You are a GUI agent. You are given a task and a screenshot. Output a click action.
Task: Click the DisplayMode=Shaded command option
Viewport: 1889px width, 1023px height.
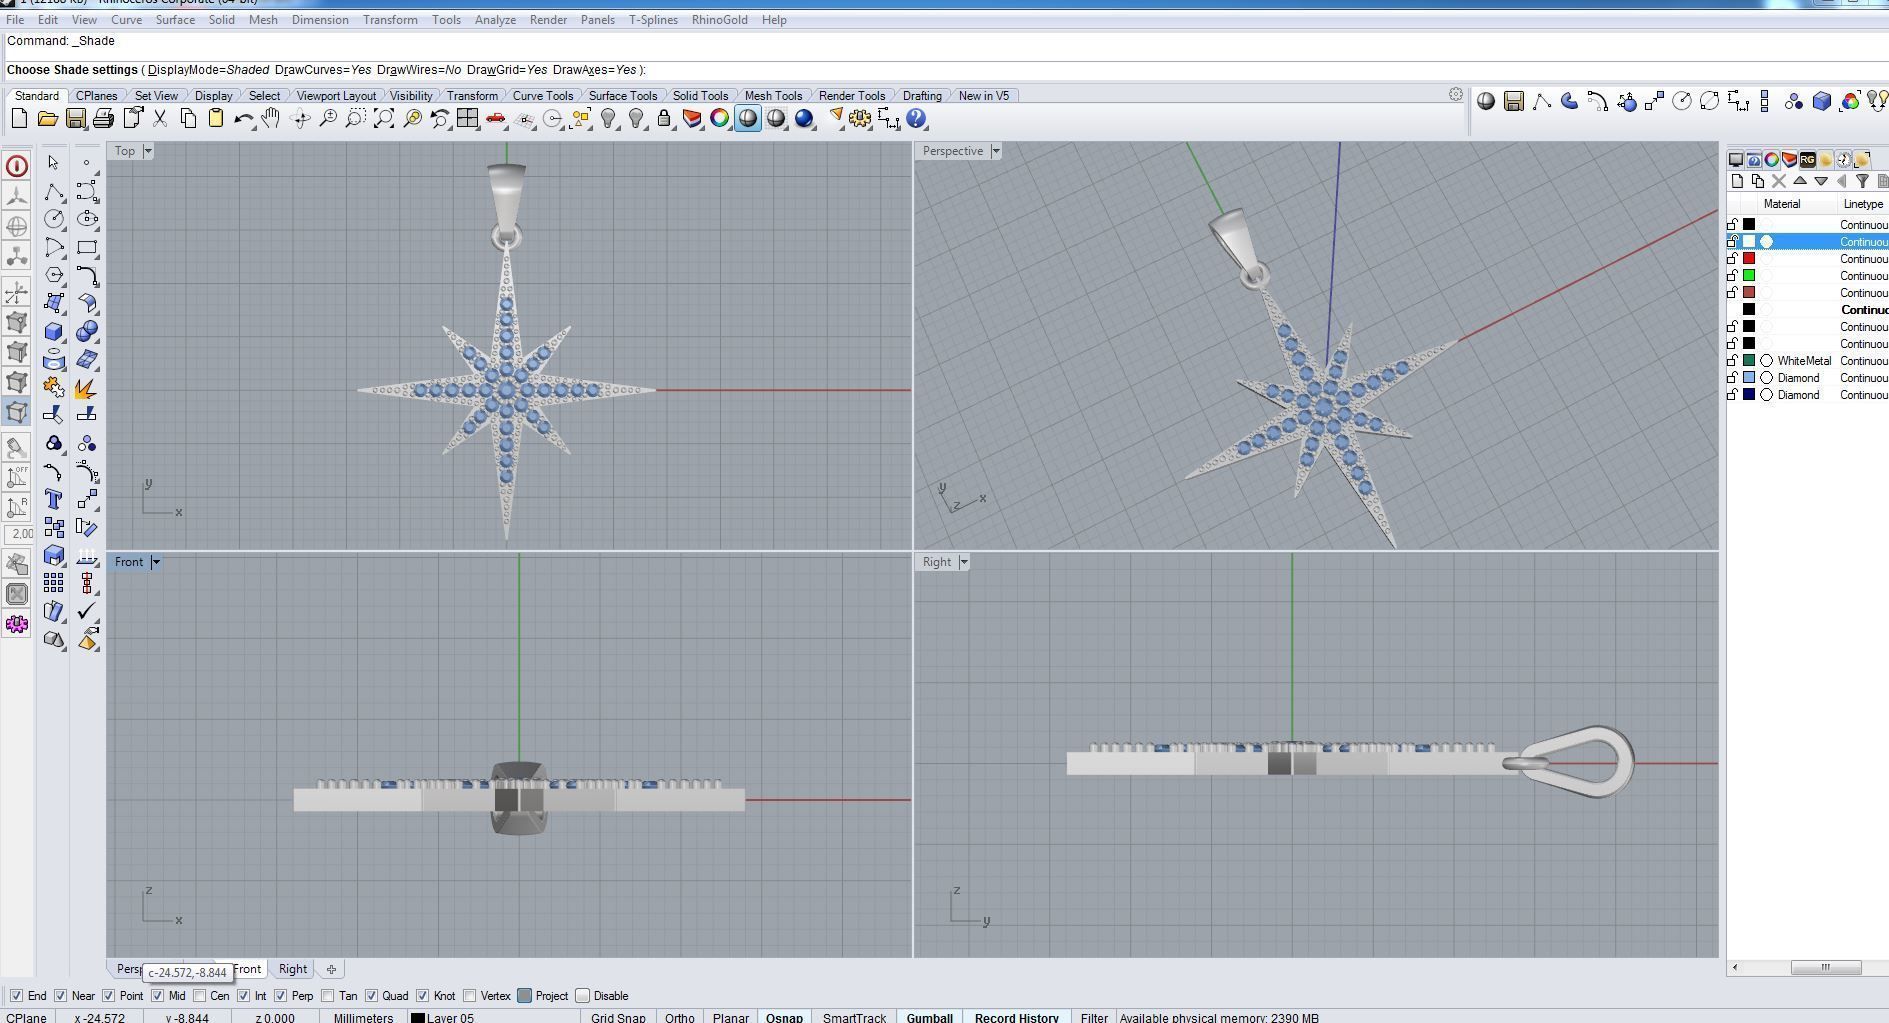click(208, 70)
